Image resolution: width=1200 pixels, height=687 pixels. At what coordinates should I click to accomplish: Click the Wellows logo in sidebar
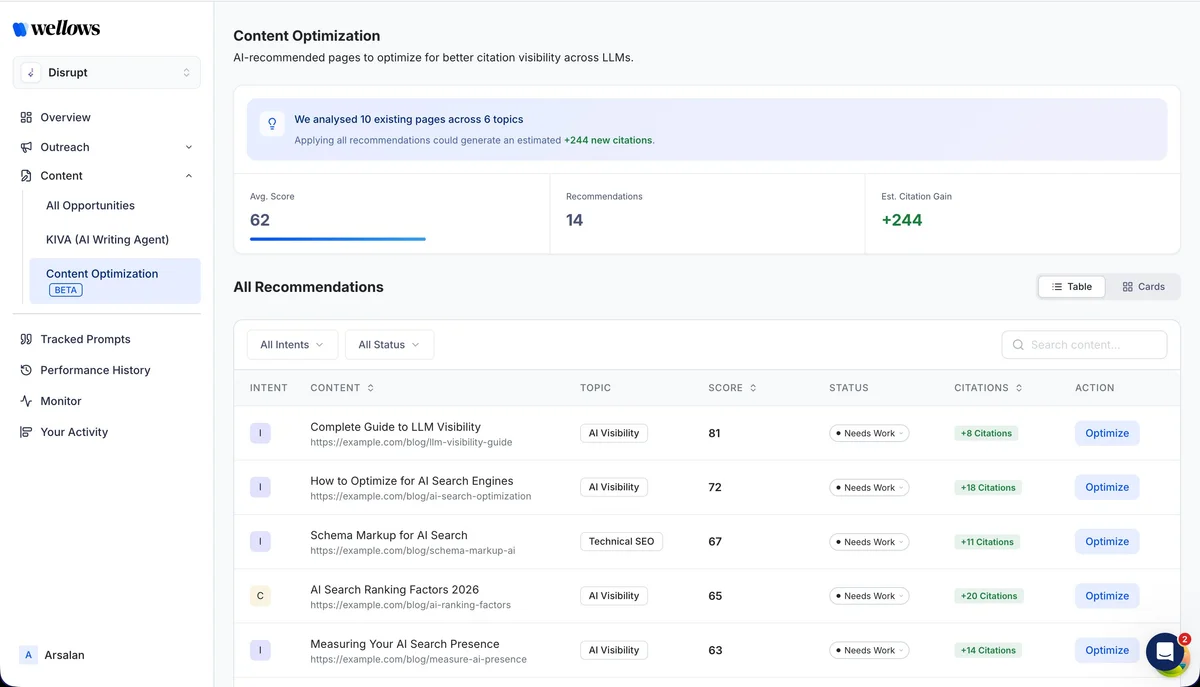(56, 29)
